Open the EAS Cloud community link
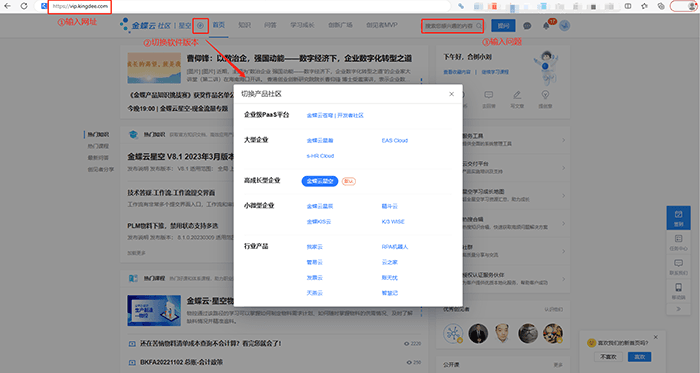700x373 pixels. click(x=395, y=141)
